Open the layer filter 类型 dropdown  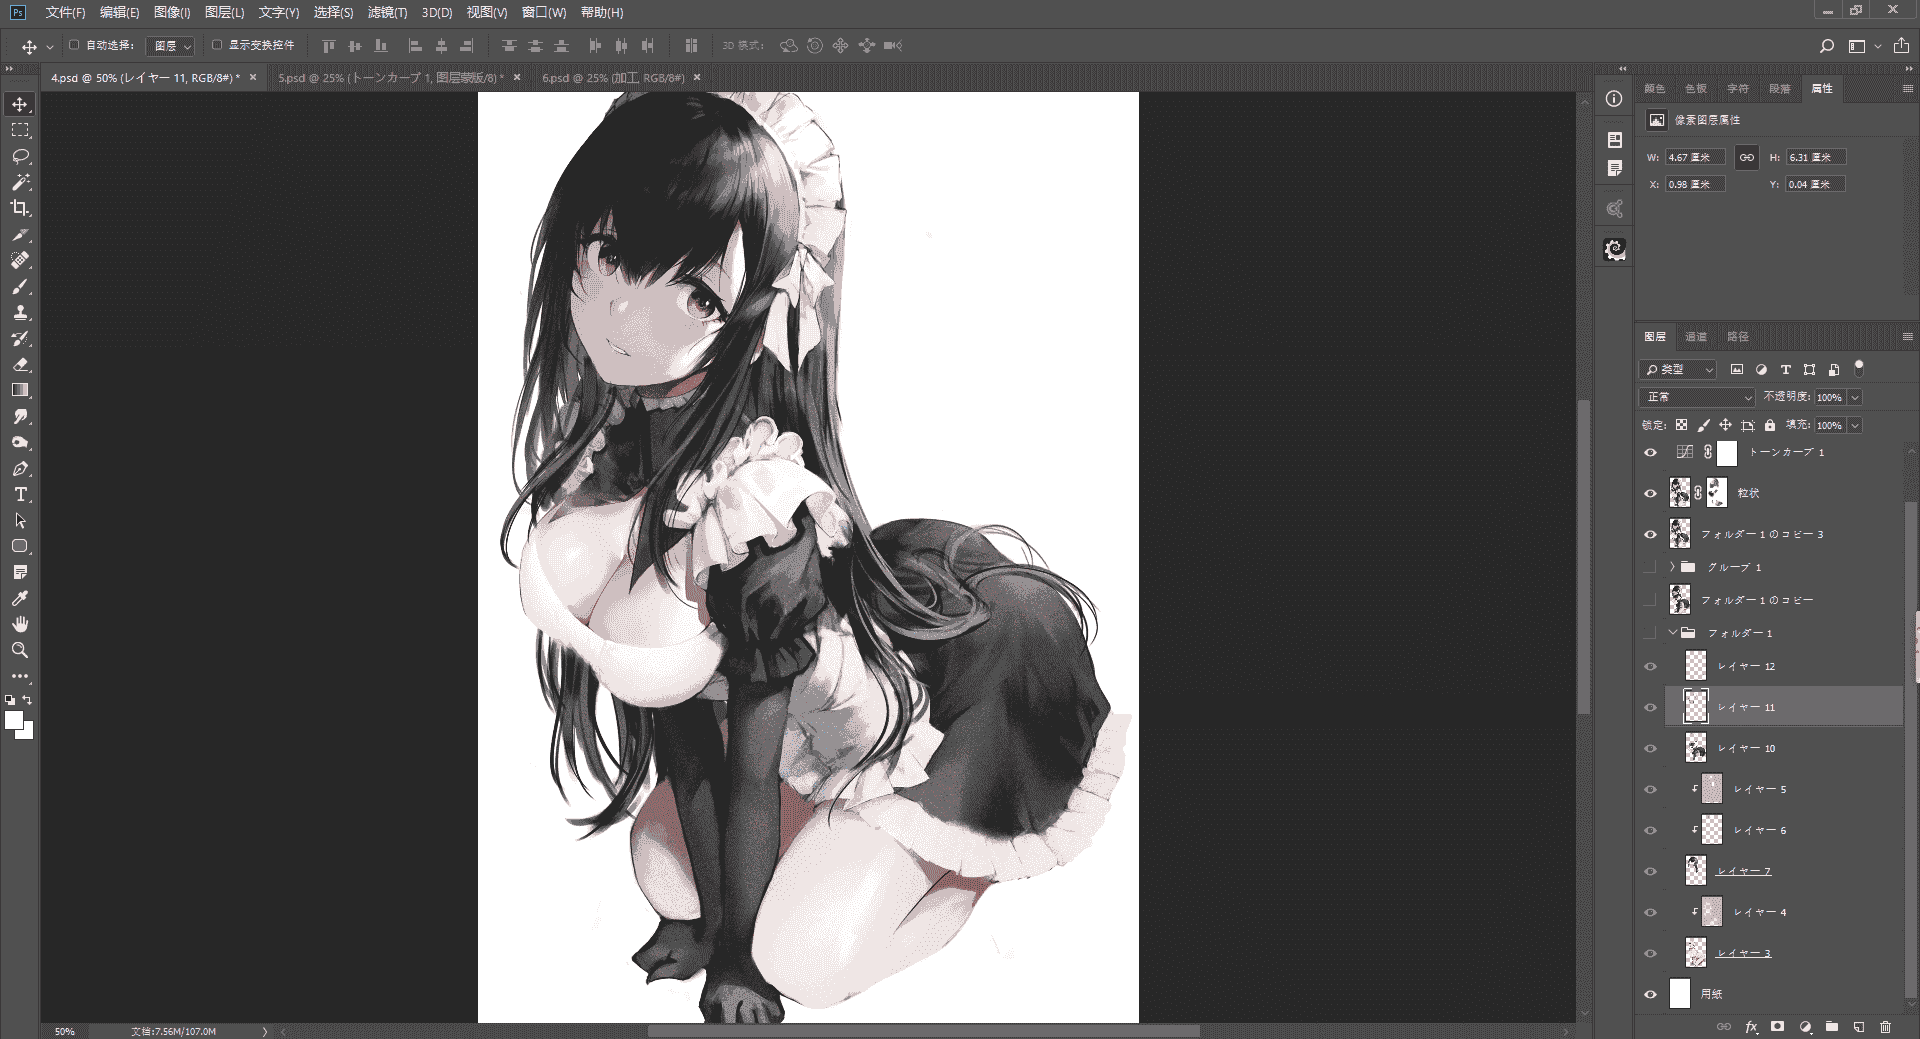1678,369
